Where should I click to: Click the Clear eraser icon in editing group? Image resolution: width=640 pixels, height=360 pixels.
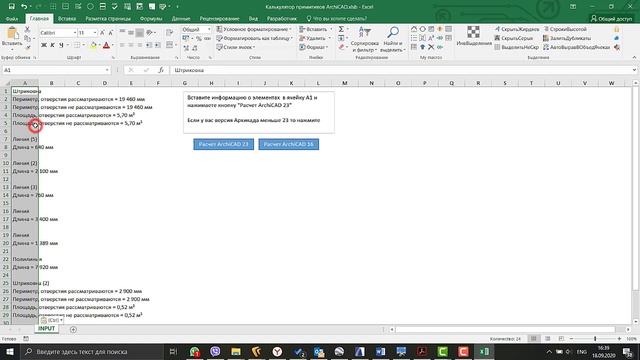click(341, 47)
